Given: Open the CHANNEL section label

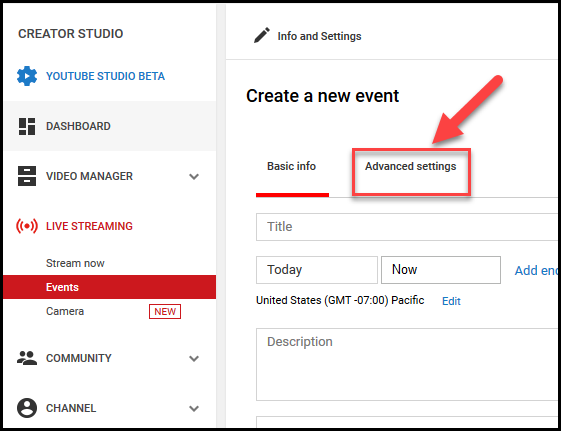Looking at the screenshot, I should pos(71,408).
